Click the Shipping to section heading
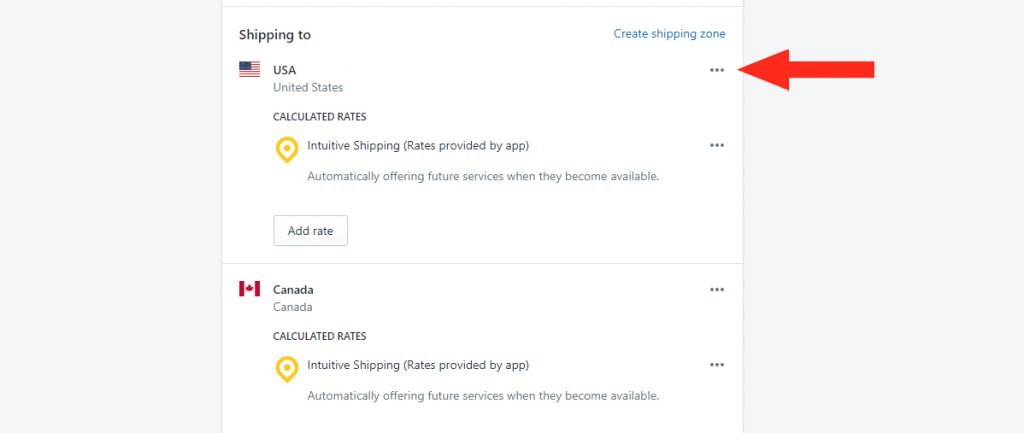 click(x=275, y=35)
